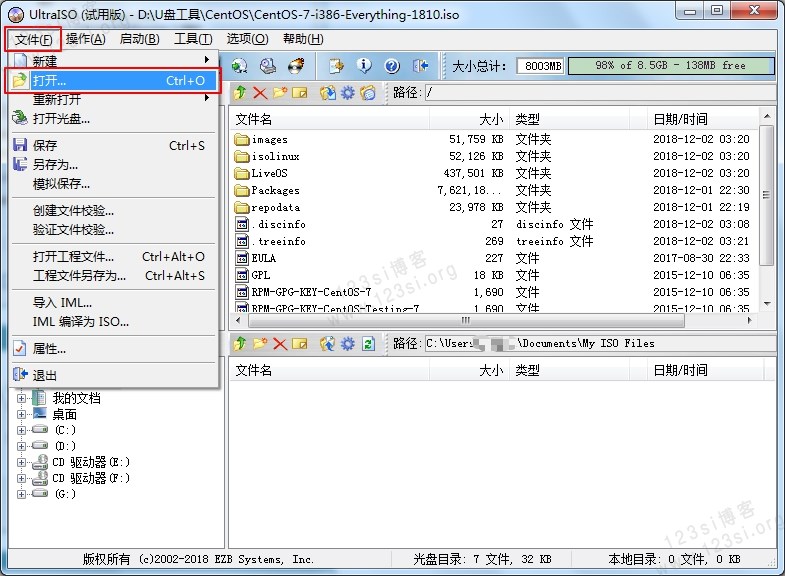Expand the (D:) drive node
Image resolution: width=785 pixels, height=576 pixels.
21,446
